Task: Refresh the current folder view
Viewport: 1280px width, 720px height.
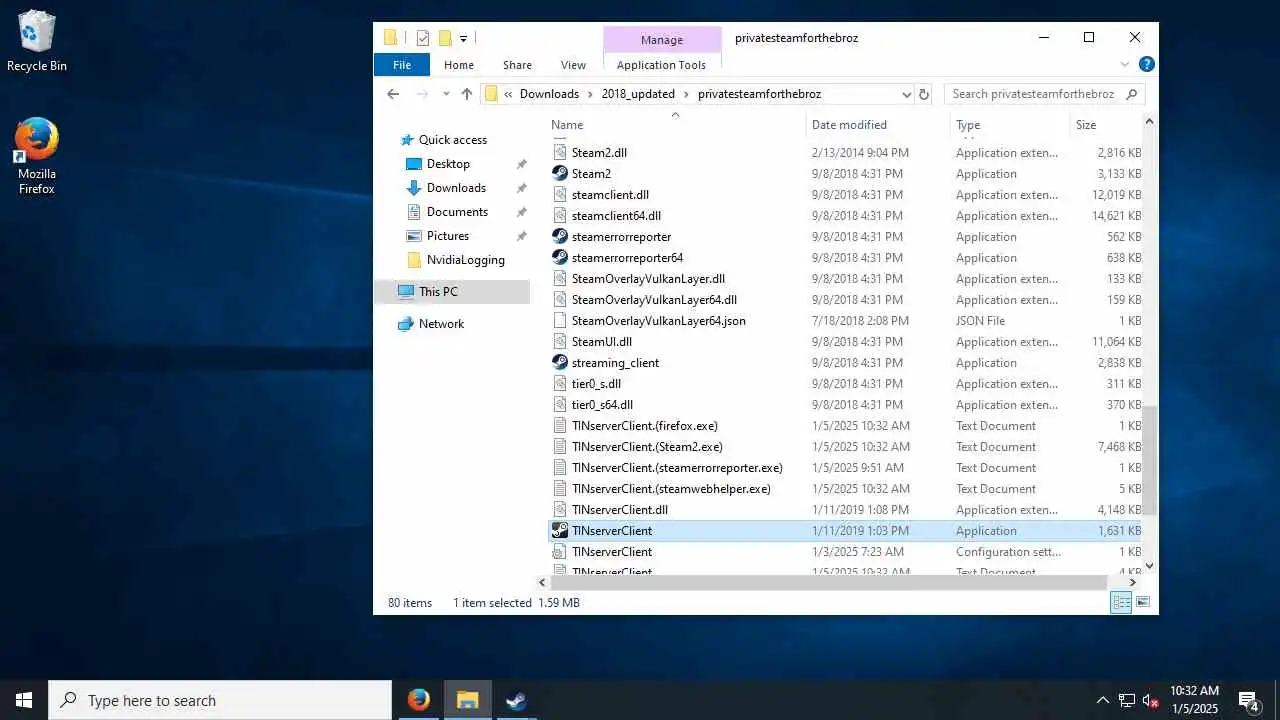Action: 924,94
